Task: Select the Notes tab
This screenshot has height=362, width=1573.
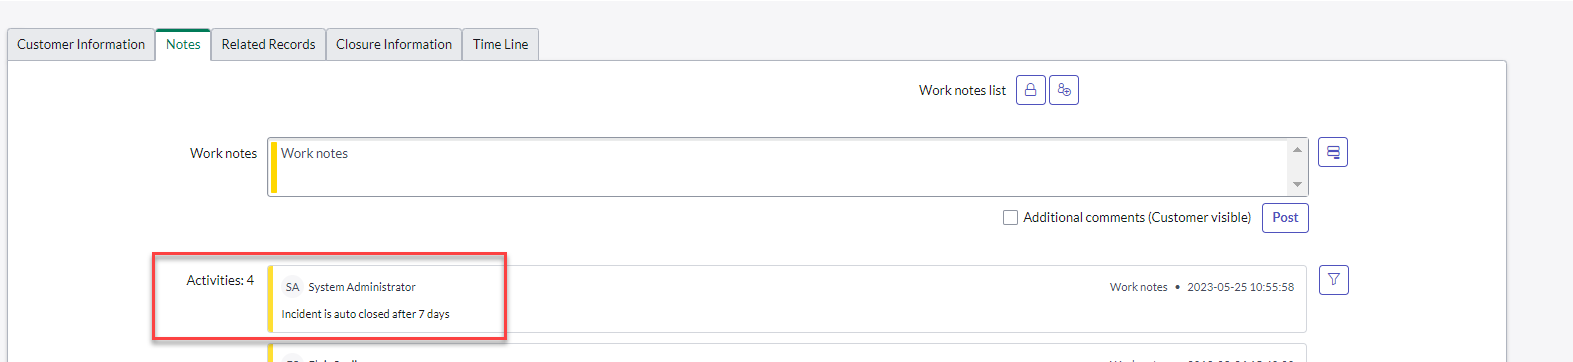Action: pos(183,44)
